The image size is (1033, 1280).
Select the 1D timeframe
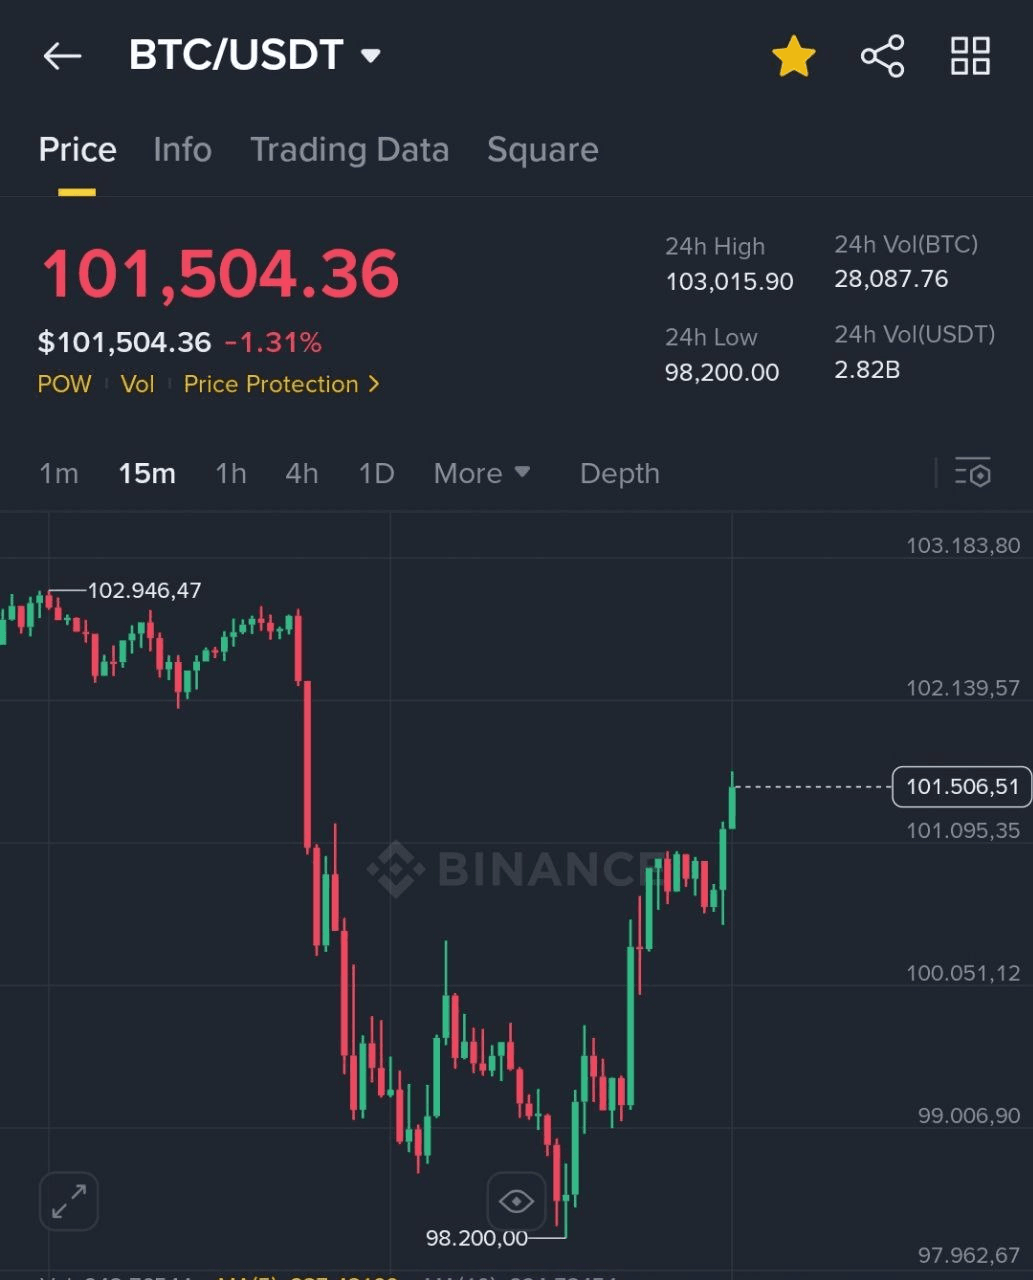[x=377, y=473]
